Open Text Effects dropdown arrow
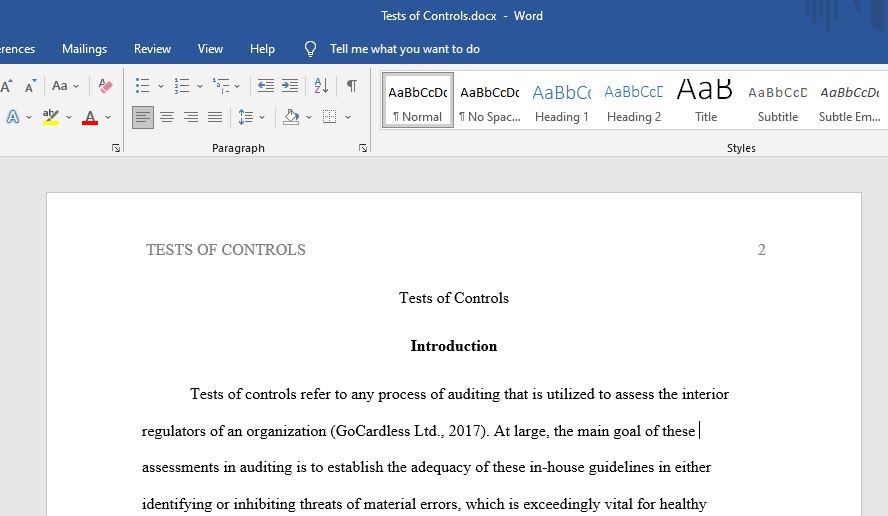The image size is (888, 516). click(x=29, y=117)
